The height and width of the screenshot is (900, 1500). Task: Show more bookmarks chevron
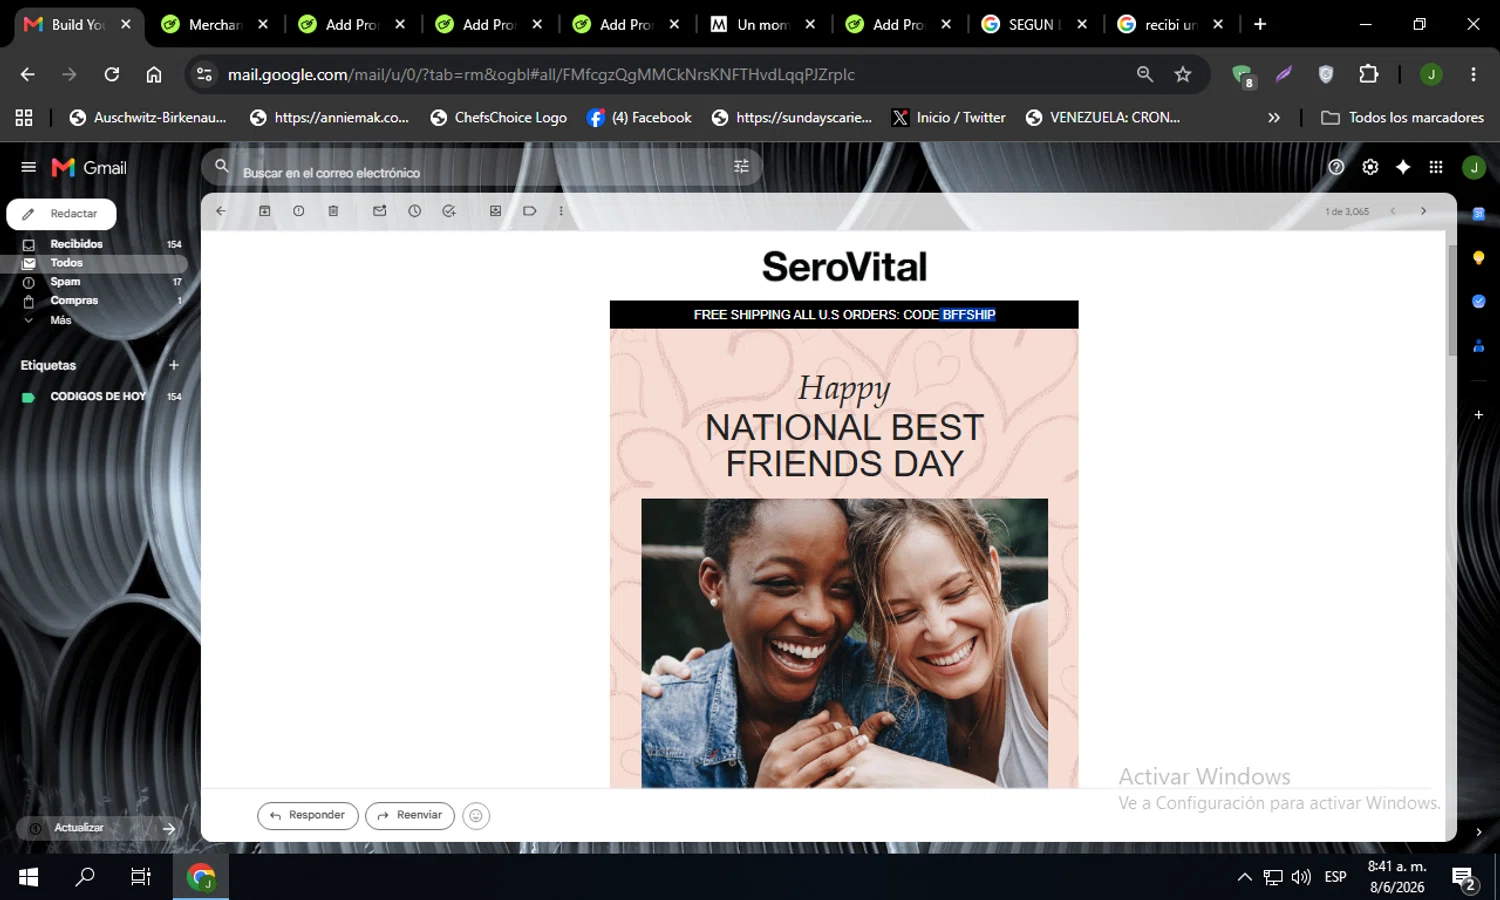1274,117
